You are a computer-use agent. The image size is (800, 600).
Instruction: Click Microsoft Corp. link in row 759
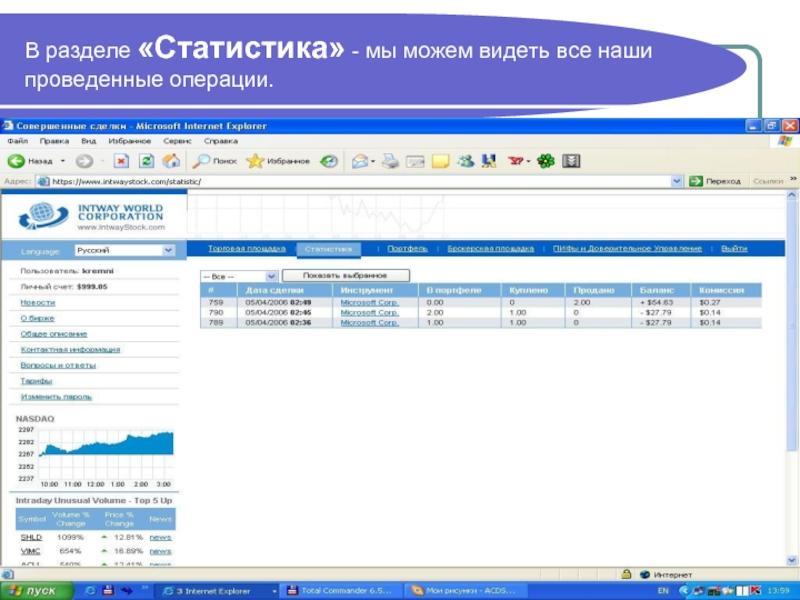click(x=369, y=301)
